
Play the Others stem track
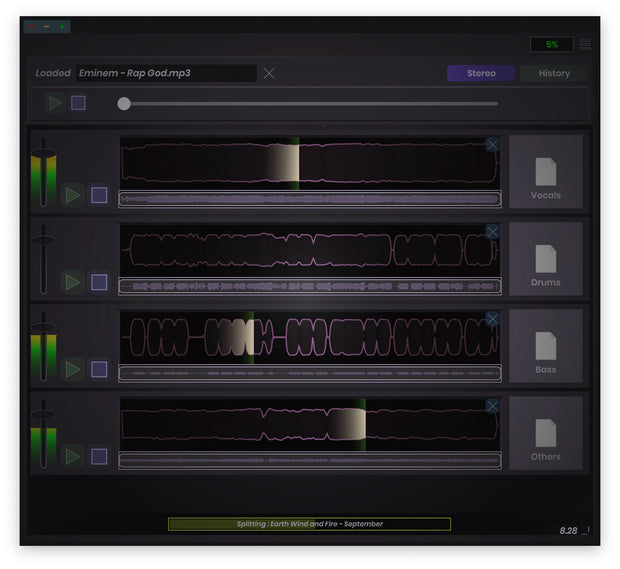[x=73, y=456]
